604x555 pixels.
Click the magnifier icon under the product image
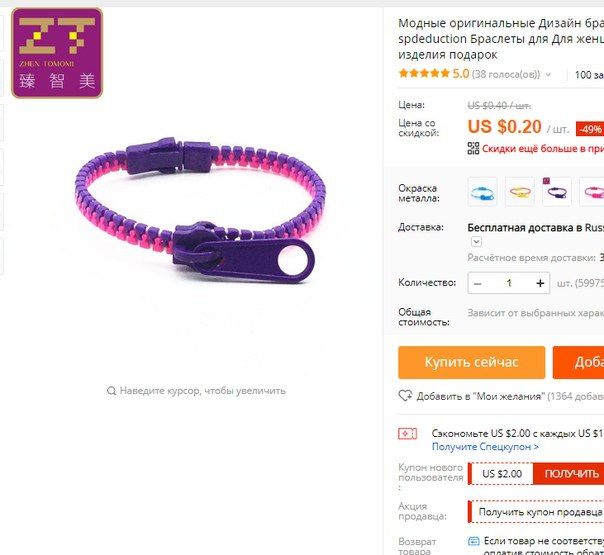tap(111, 391)
